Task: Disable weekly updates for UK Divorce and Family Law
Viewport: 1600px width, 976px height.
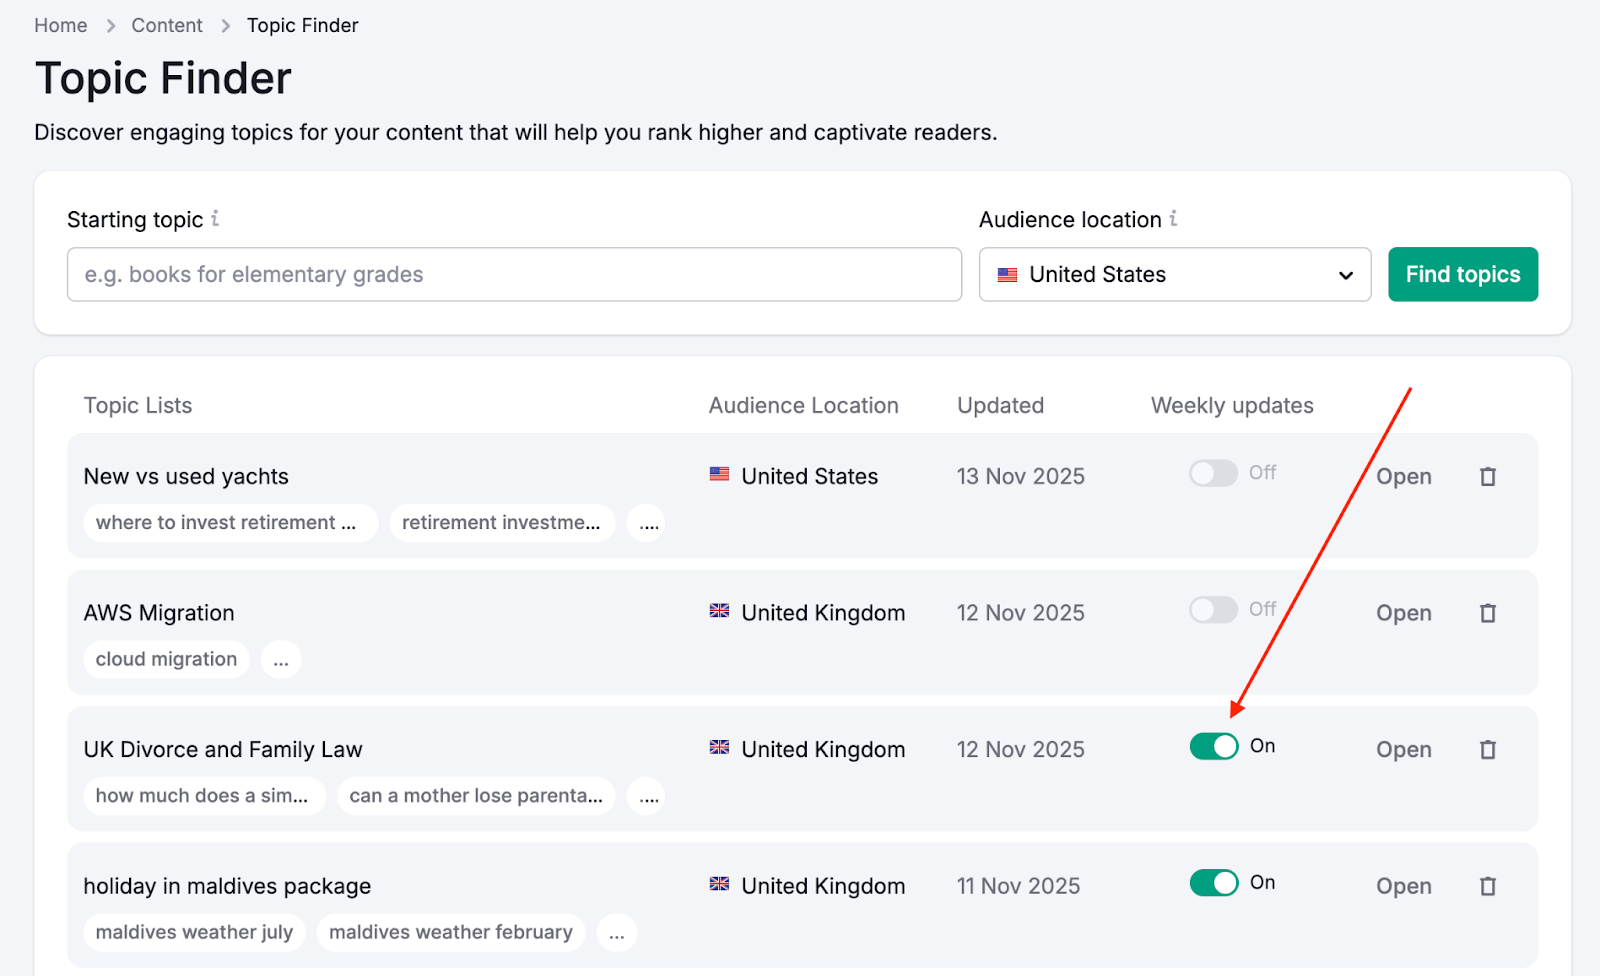Action: (x=1214, y=746)
